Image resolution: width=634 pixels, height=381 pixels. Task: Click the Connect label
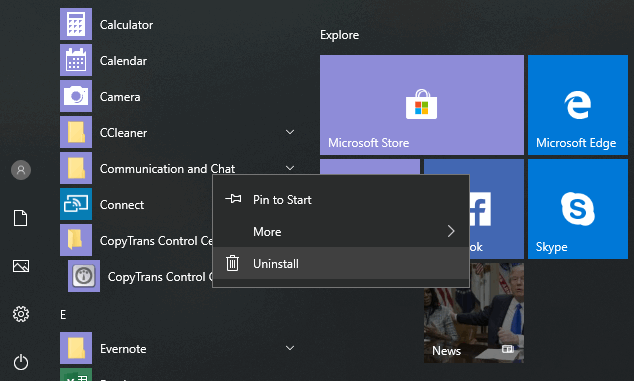(122, 205)
